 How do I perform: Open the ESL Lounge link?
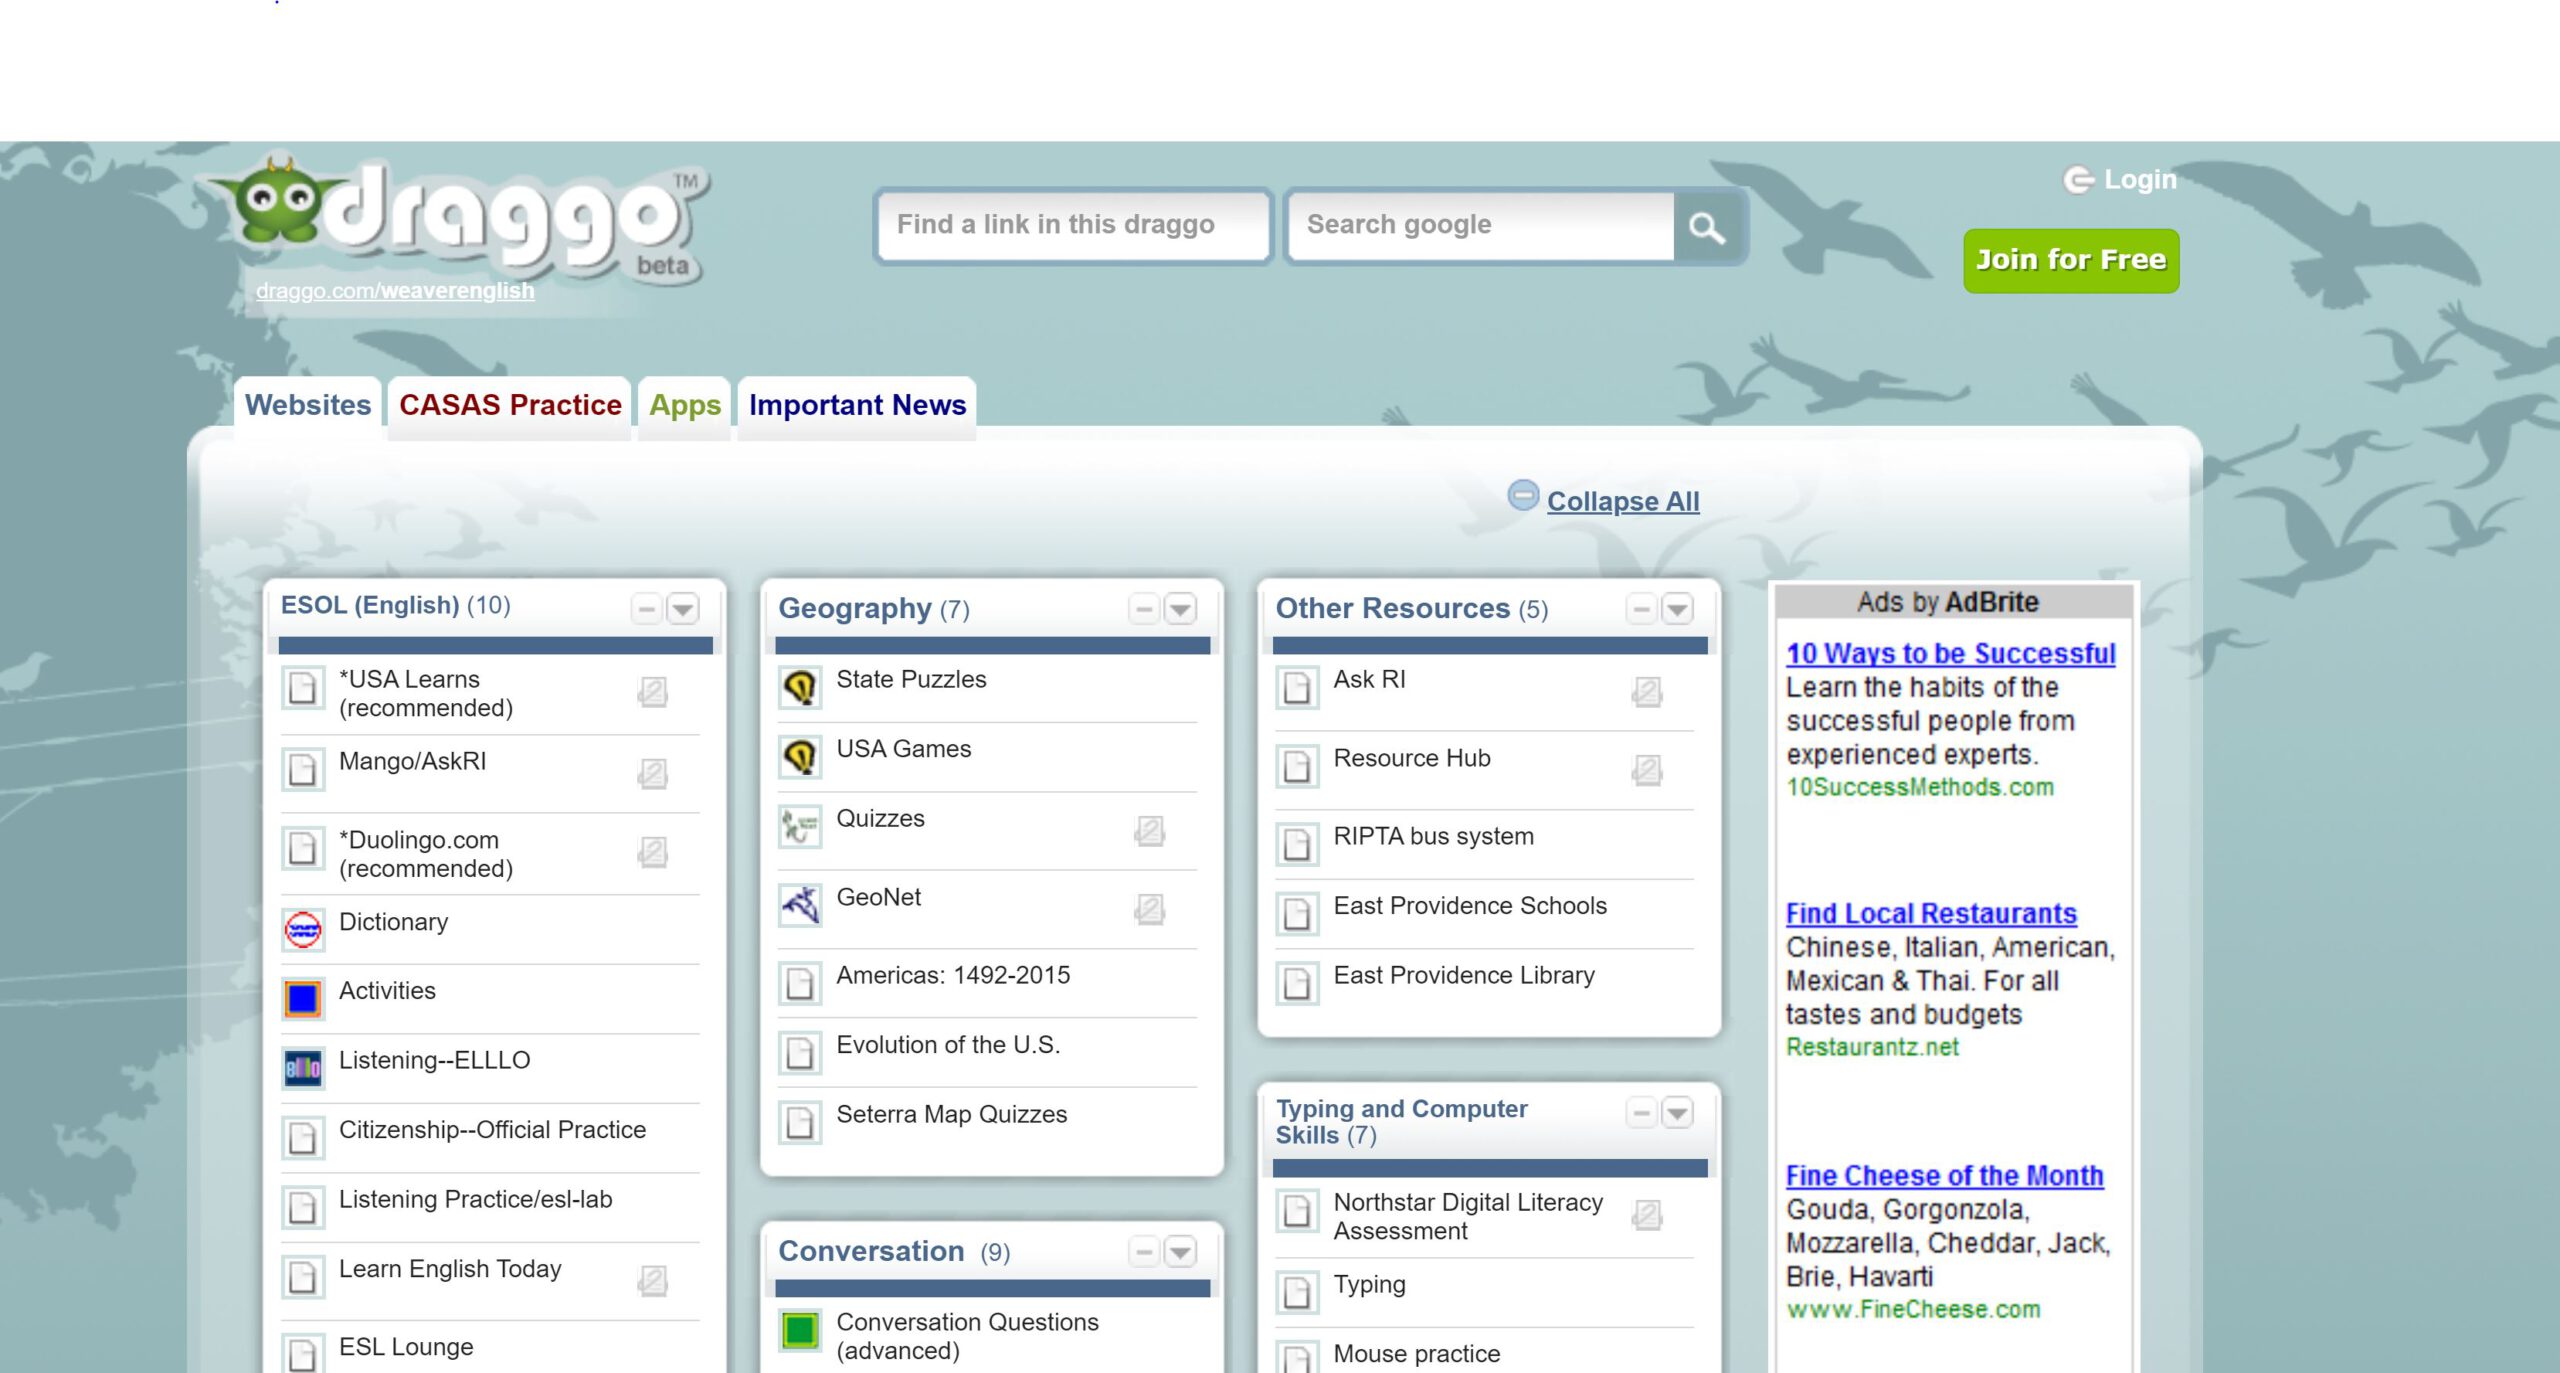[x=406, y=1346]
